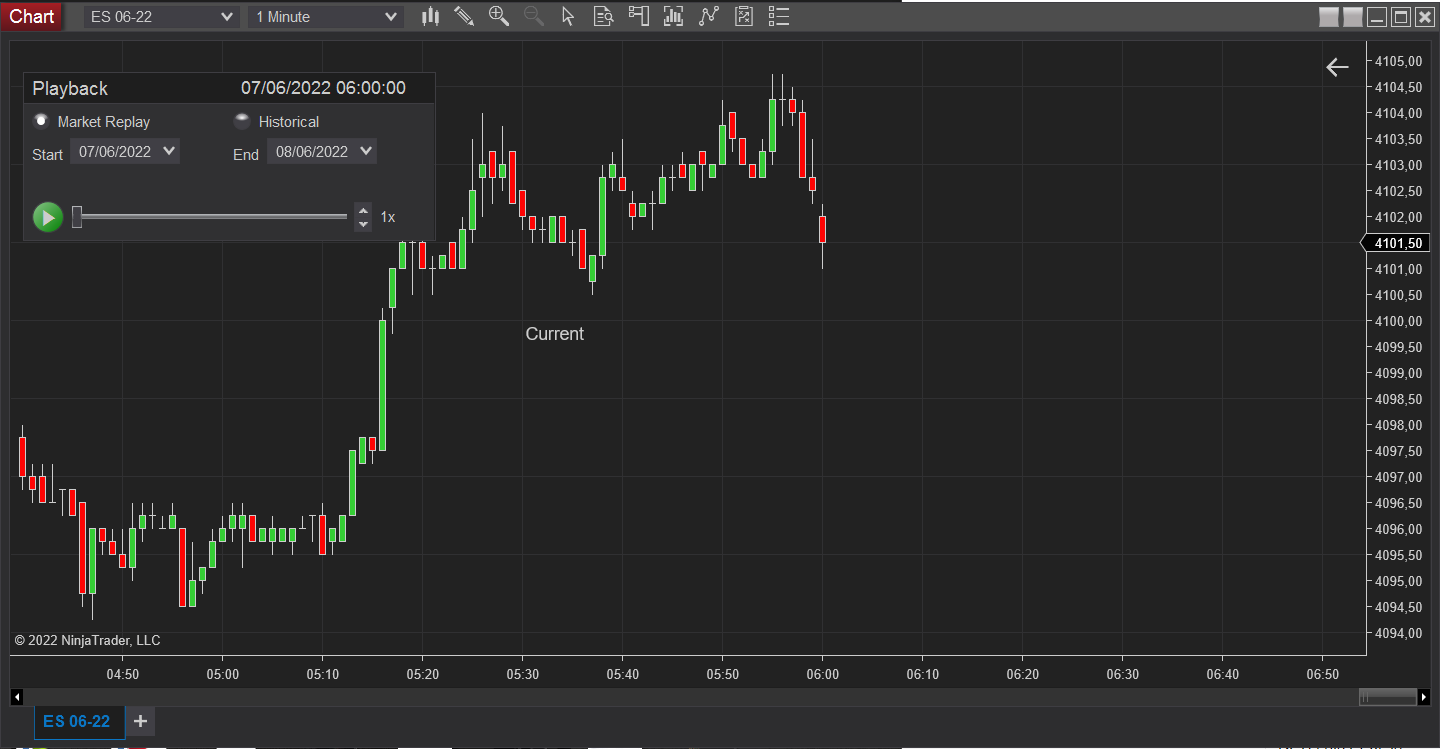1440x749 pixels.
Task: Click the 4105,00 price axis label
Action: coord(1399,61)
